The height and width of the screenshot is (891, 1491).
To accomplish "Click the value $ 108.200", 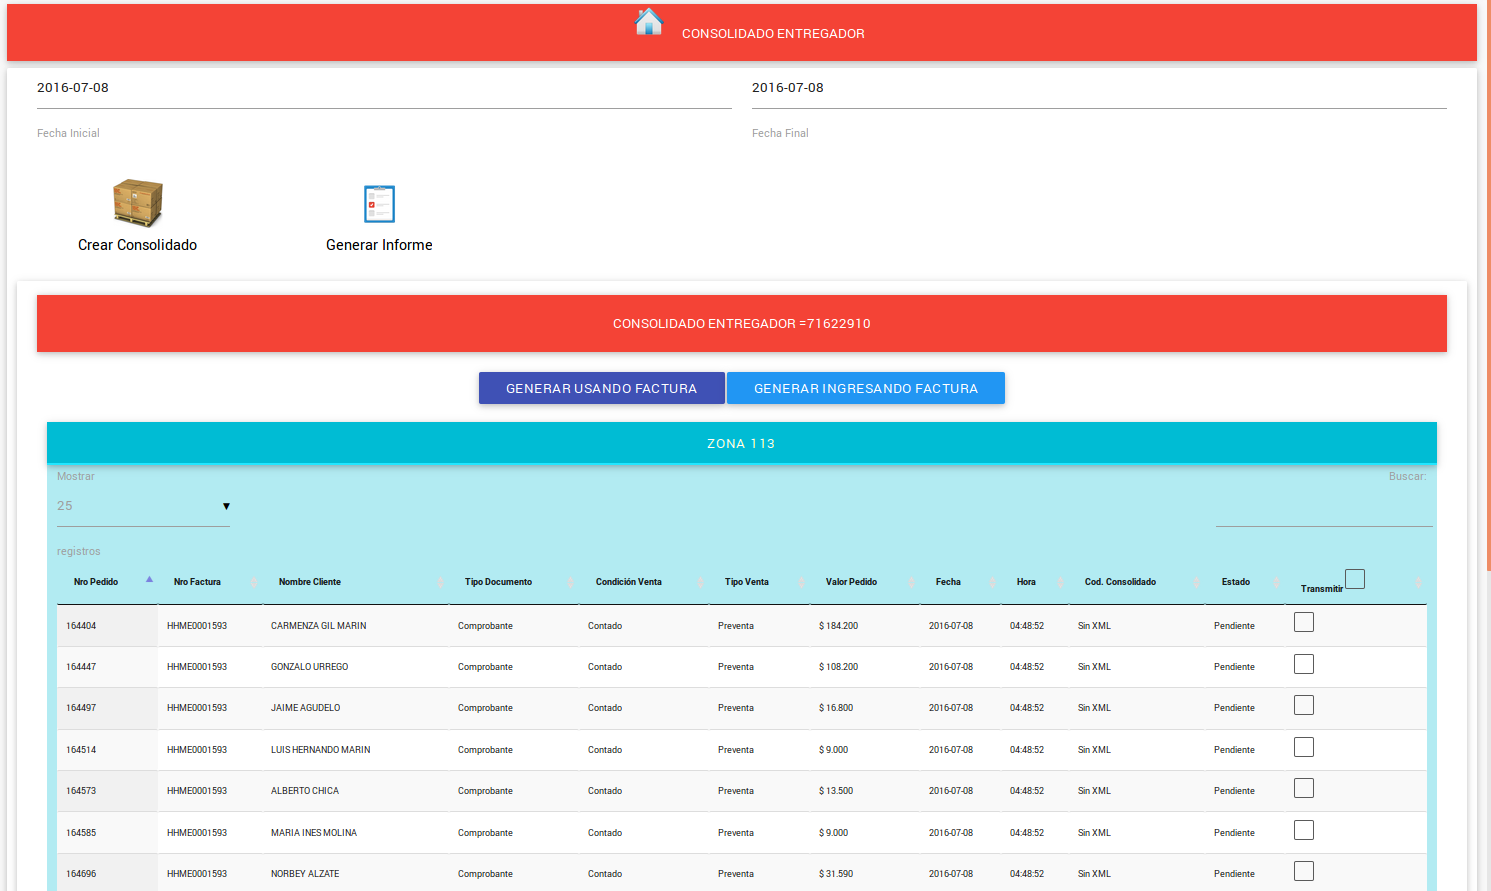I will pos(838,667).
